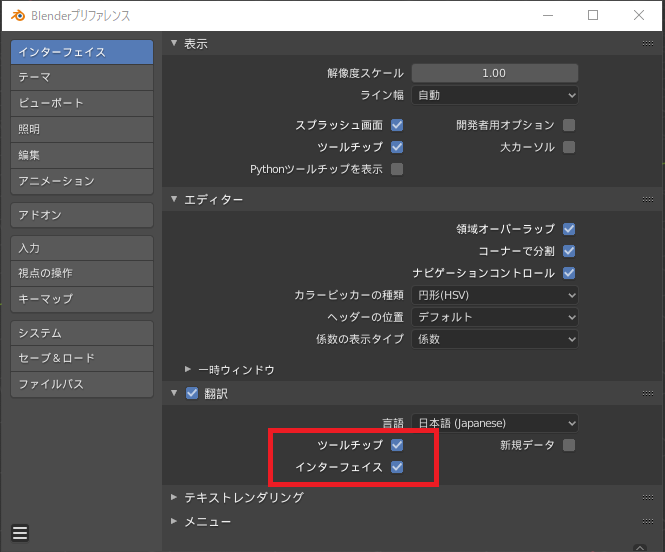Disable the 翻訳 section checkbox
The image size is (665, 552).
pos(192,393)
